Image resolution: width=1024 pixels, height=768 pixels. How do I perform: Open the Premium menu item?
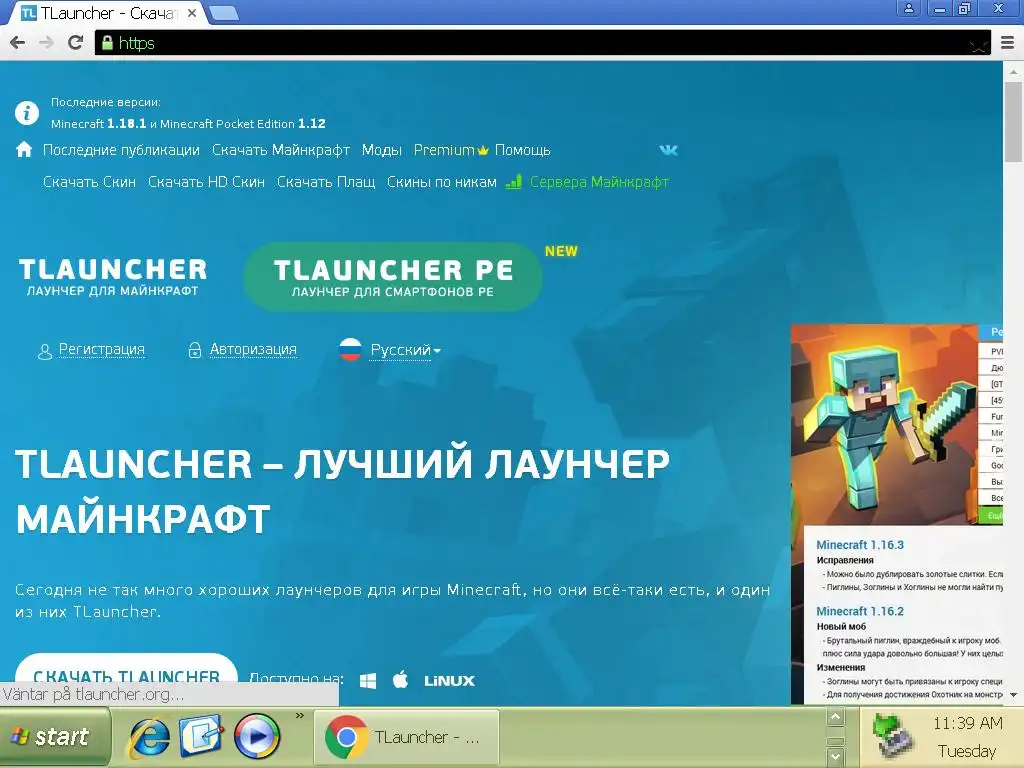(451, 150)
